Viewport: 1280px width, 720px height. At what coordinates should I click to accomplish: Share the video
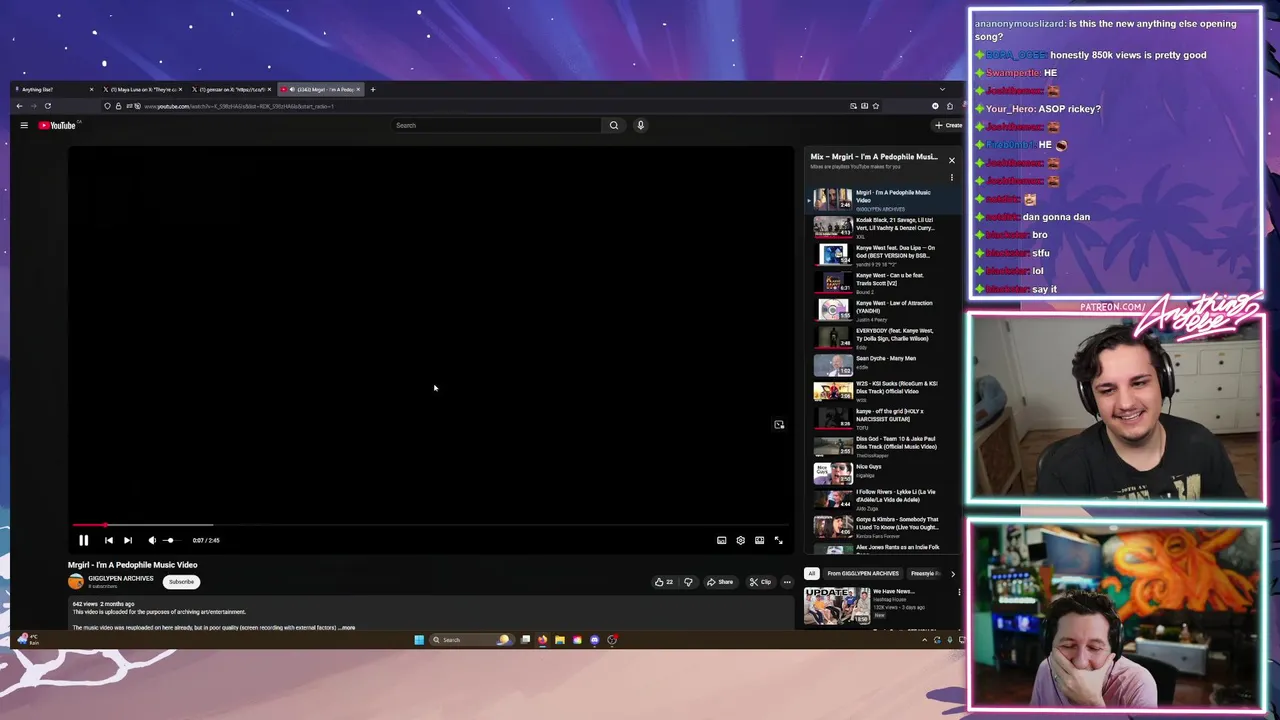point(720,582)
